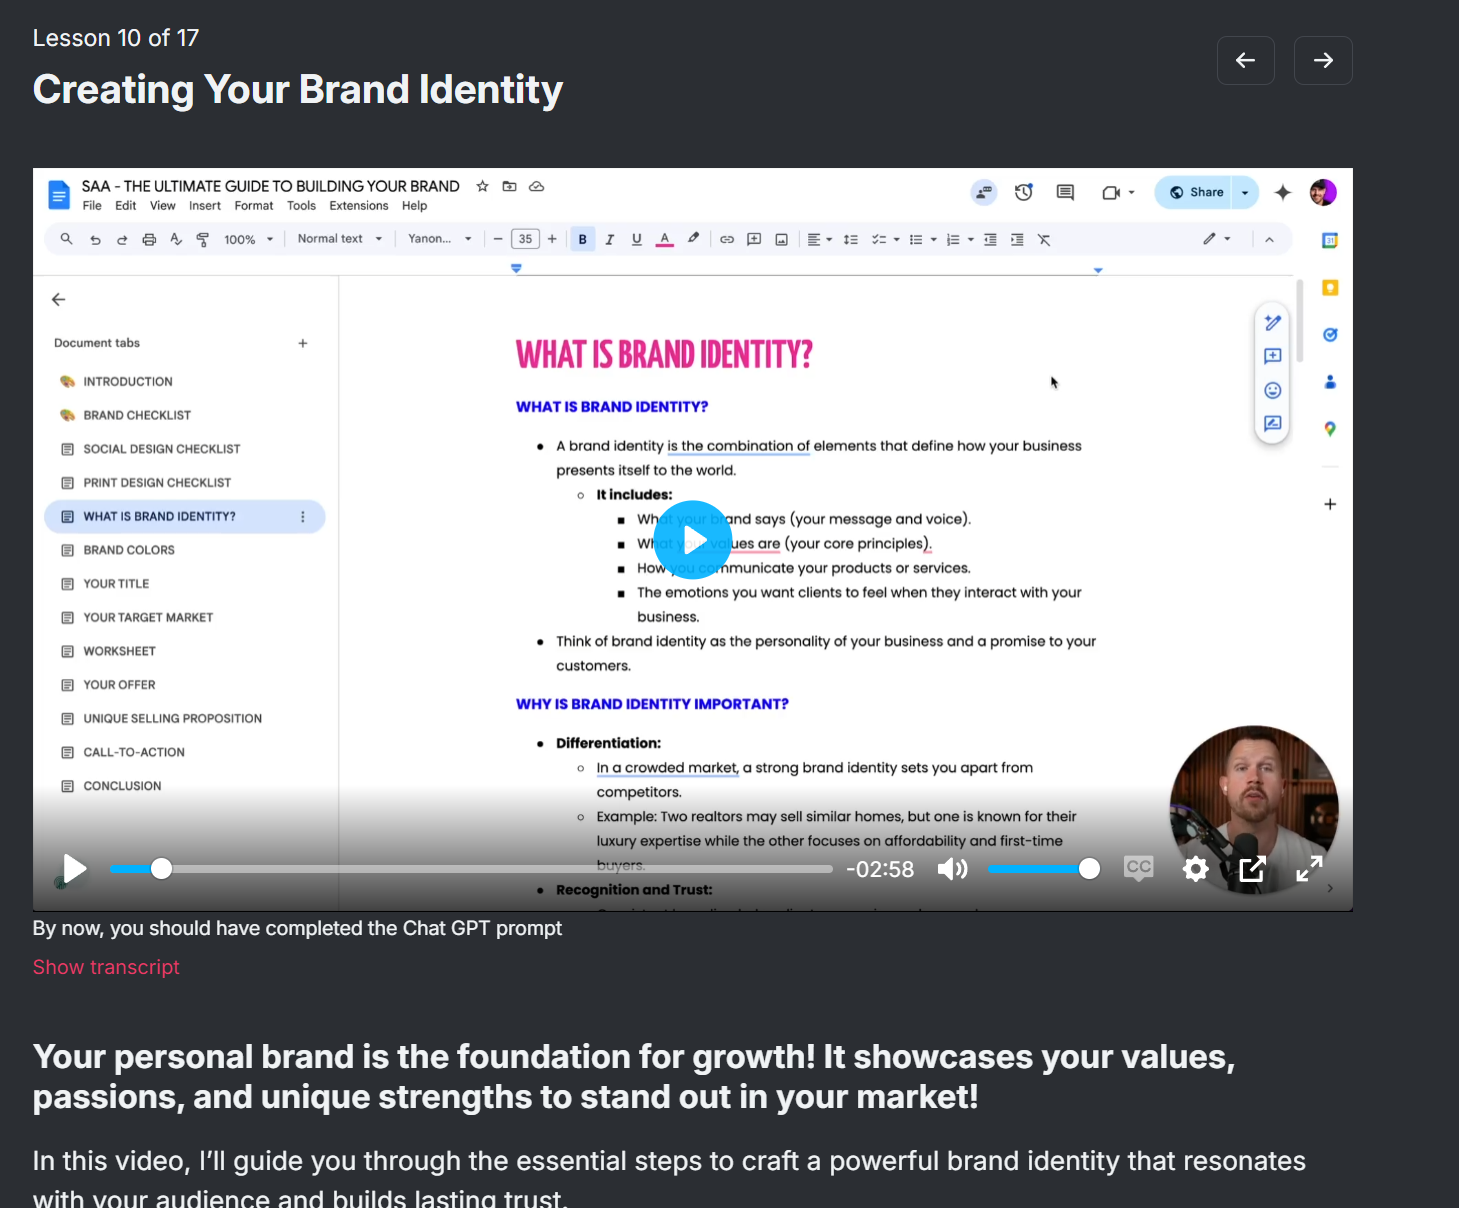
Task: Open video settings gear
Action: point(1195,869)
